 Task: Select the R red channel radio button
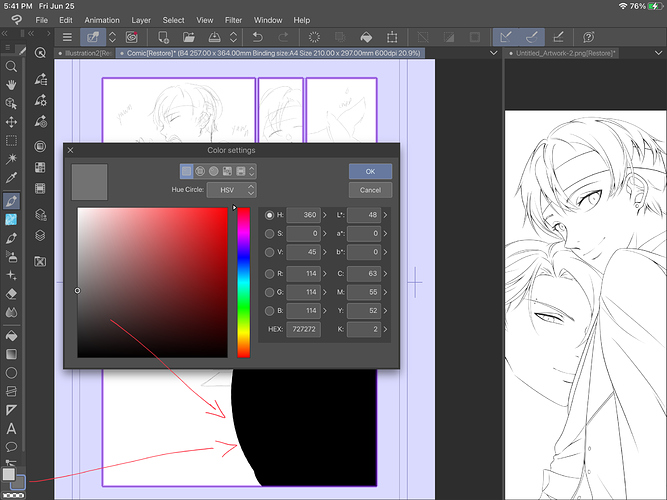tap(270, 272)
